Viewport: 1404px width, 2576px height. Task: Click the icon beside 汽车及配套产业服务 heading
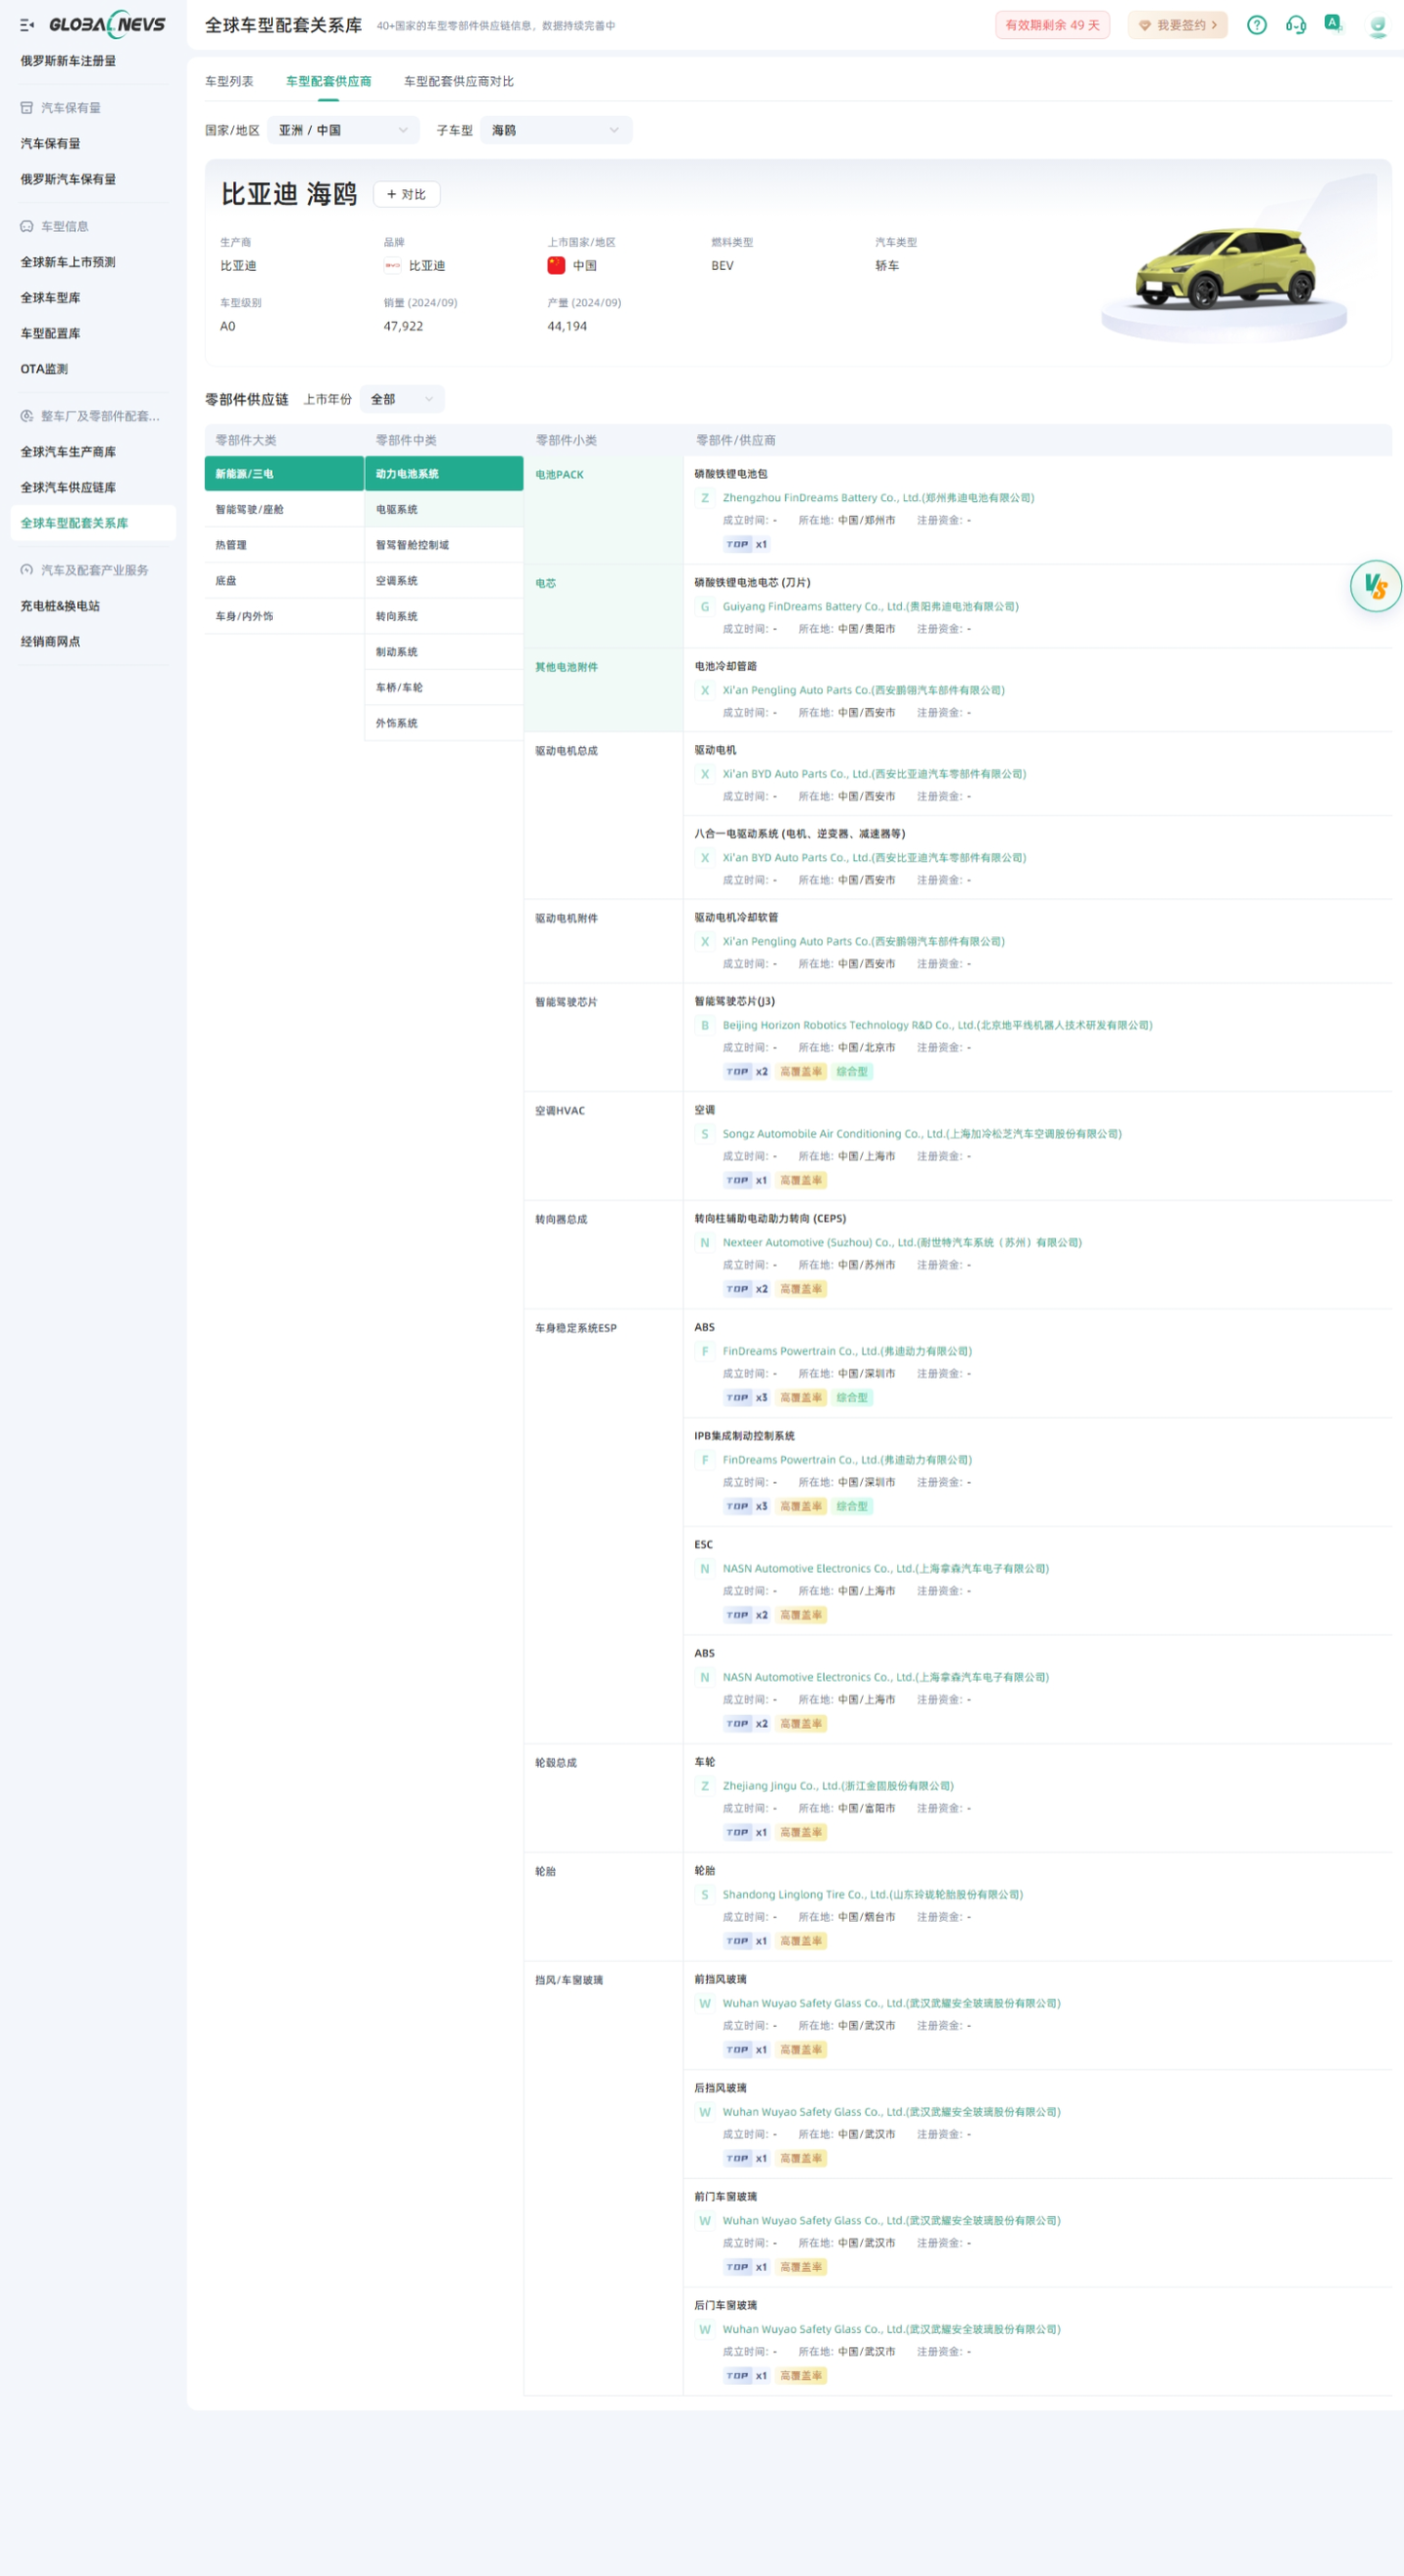click(27, 571)
